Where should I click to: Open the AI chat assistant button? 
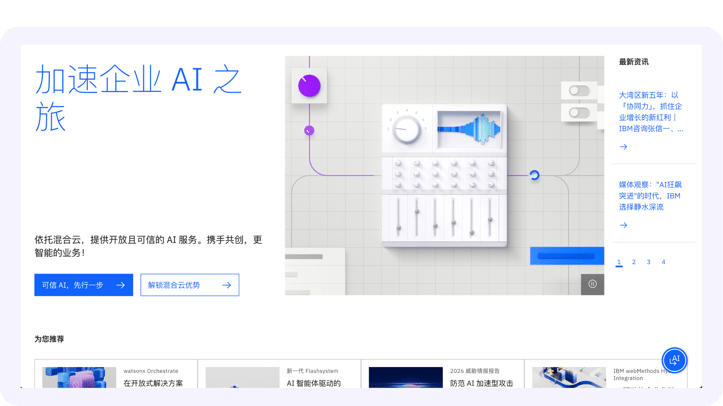pyautogui.click(x=674, y=360)
